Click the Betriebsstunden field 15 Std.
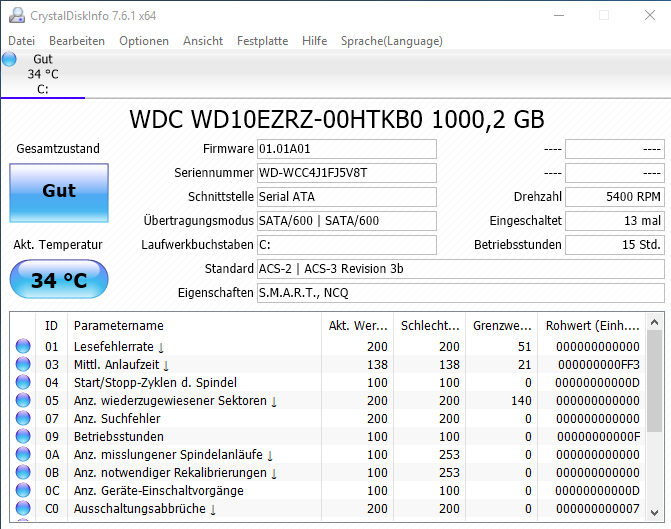This screenshot has width=671, height=529. (x=615, y=245)
